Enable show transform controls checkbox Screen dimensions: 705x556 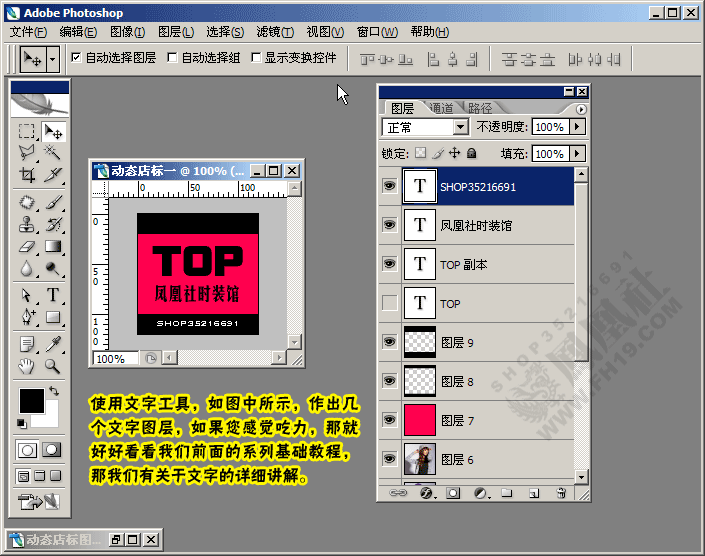[256, 58]
